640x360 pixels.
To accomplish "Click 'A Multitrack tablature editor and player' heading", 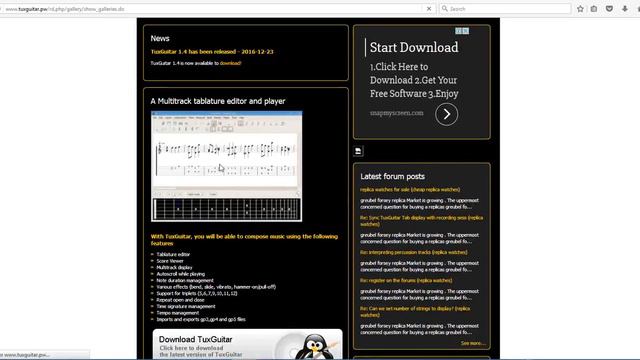I will pos(218,101).
